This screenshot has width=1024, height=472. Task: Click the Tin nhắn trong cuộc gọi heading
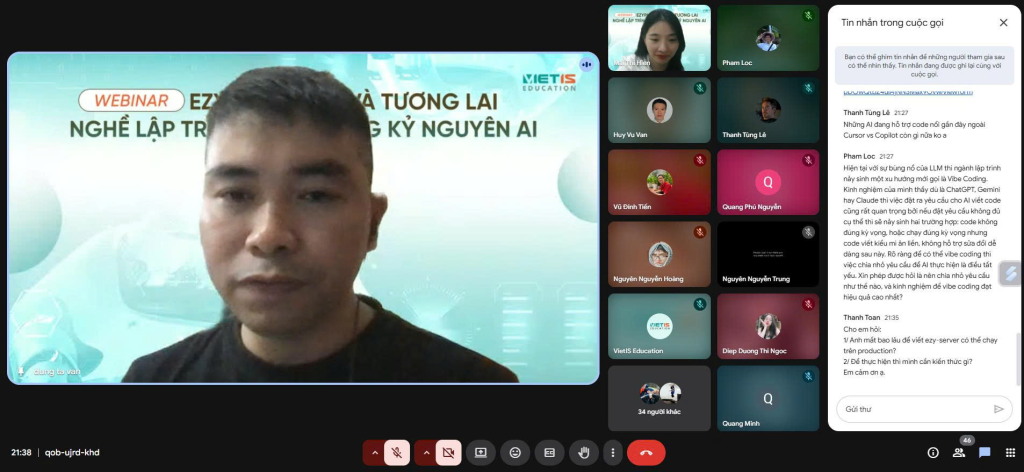(x=892, y=23)
